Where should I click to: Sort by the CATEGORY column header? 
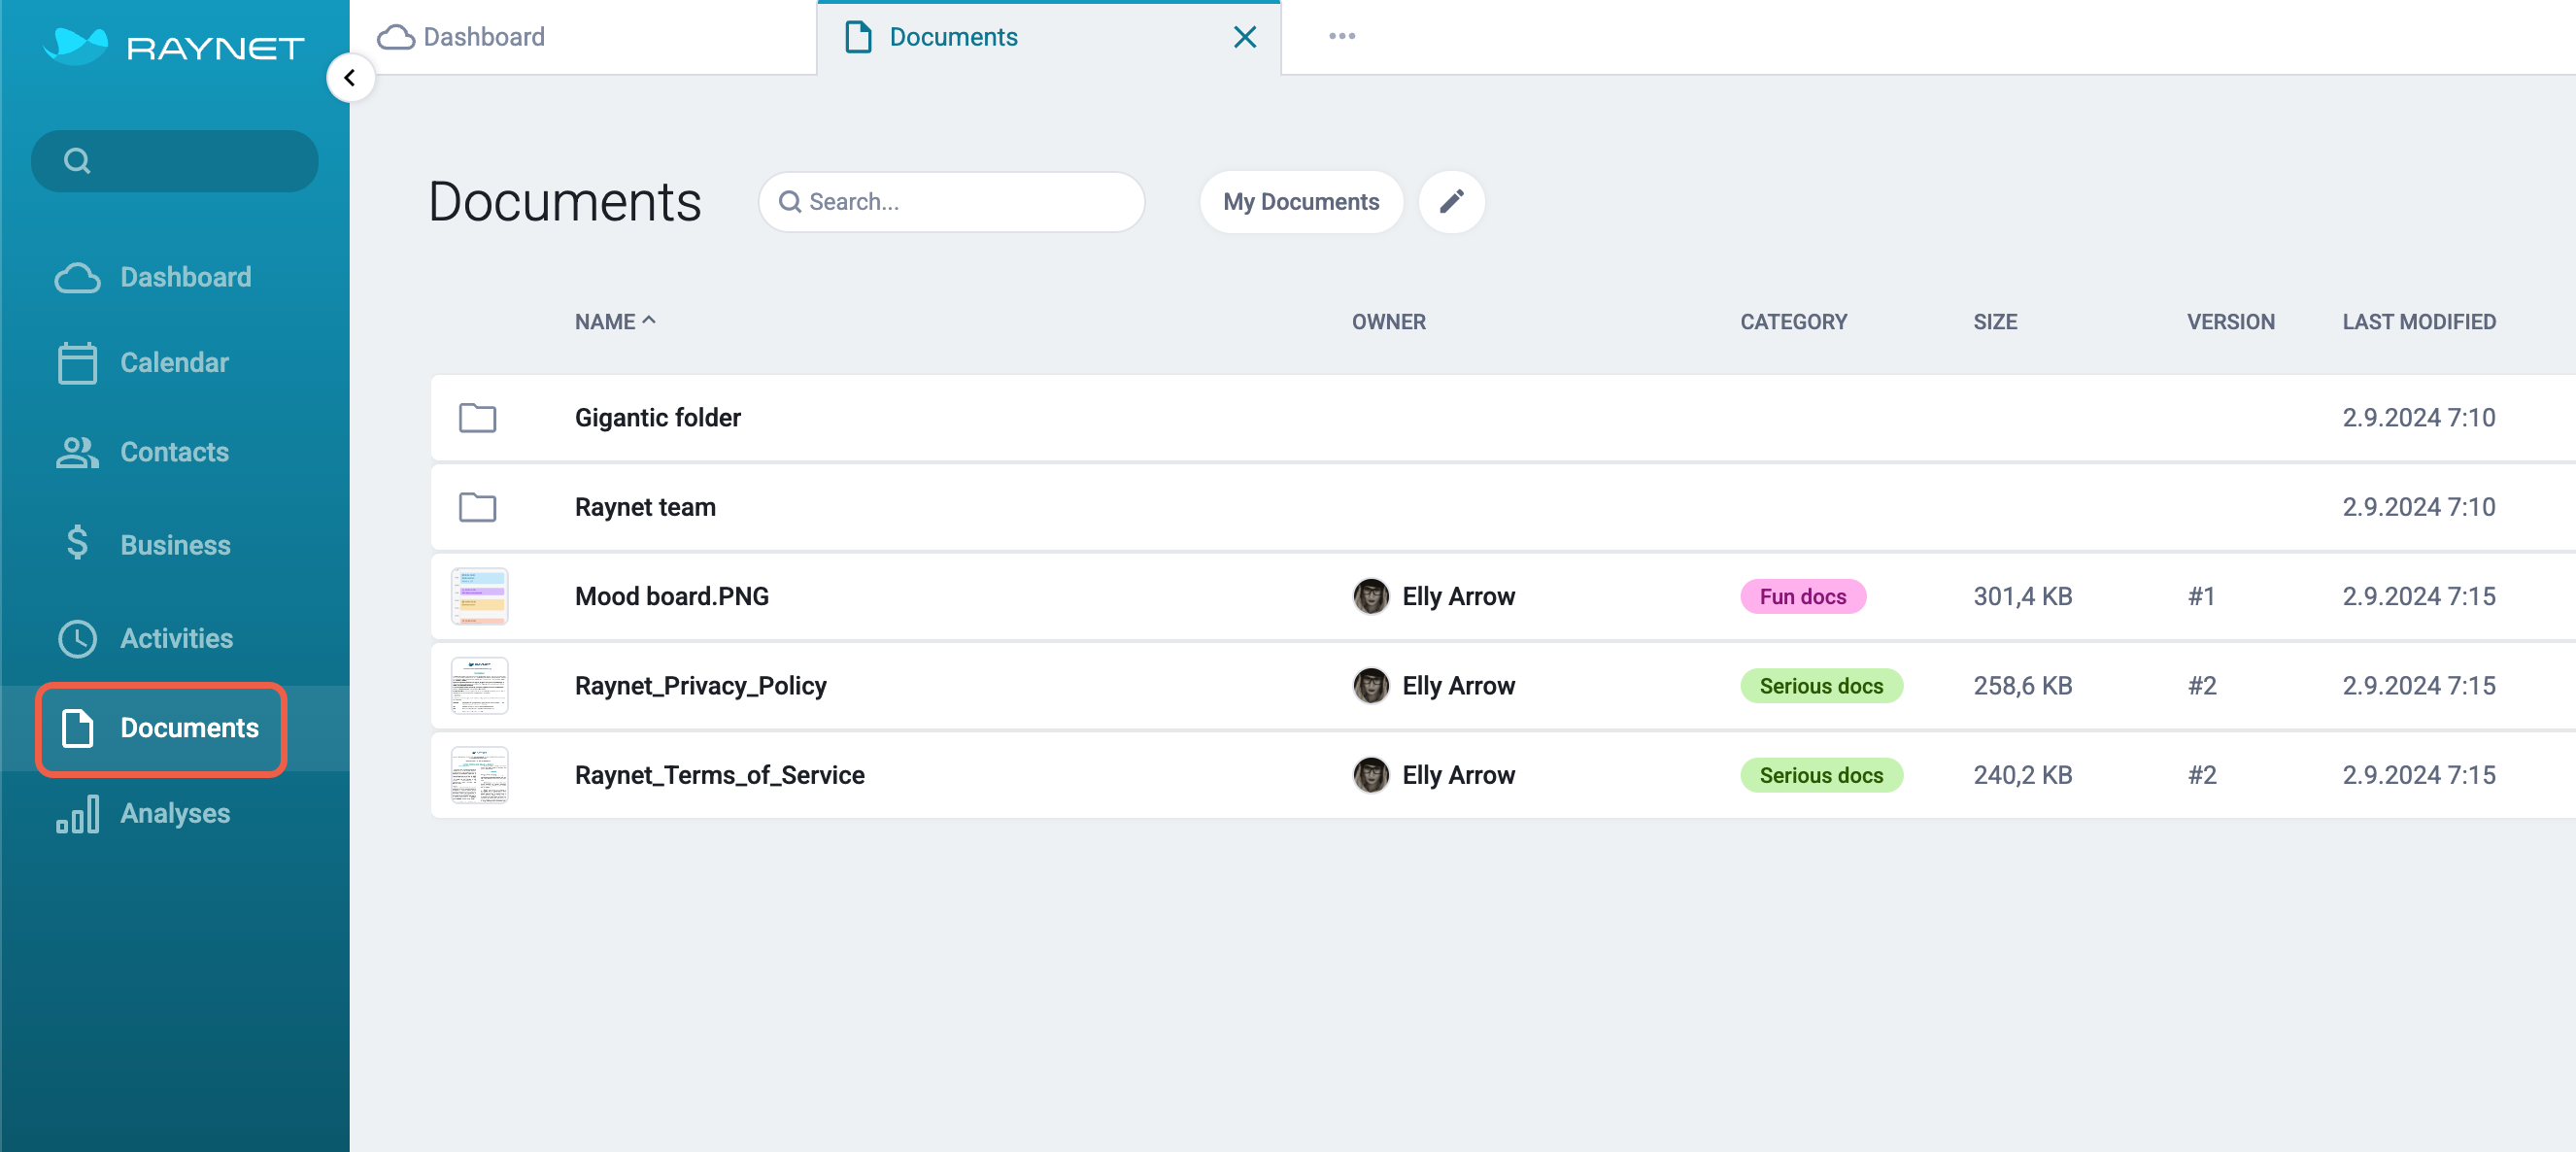coord(1793,322)
